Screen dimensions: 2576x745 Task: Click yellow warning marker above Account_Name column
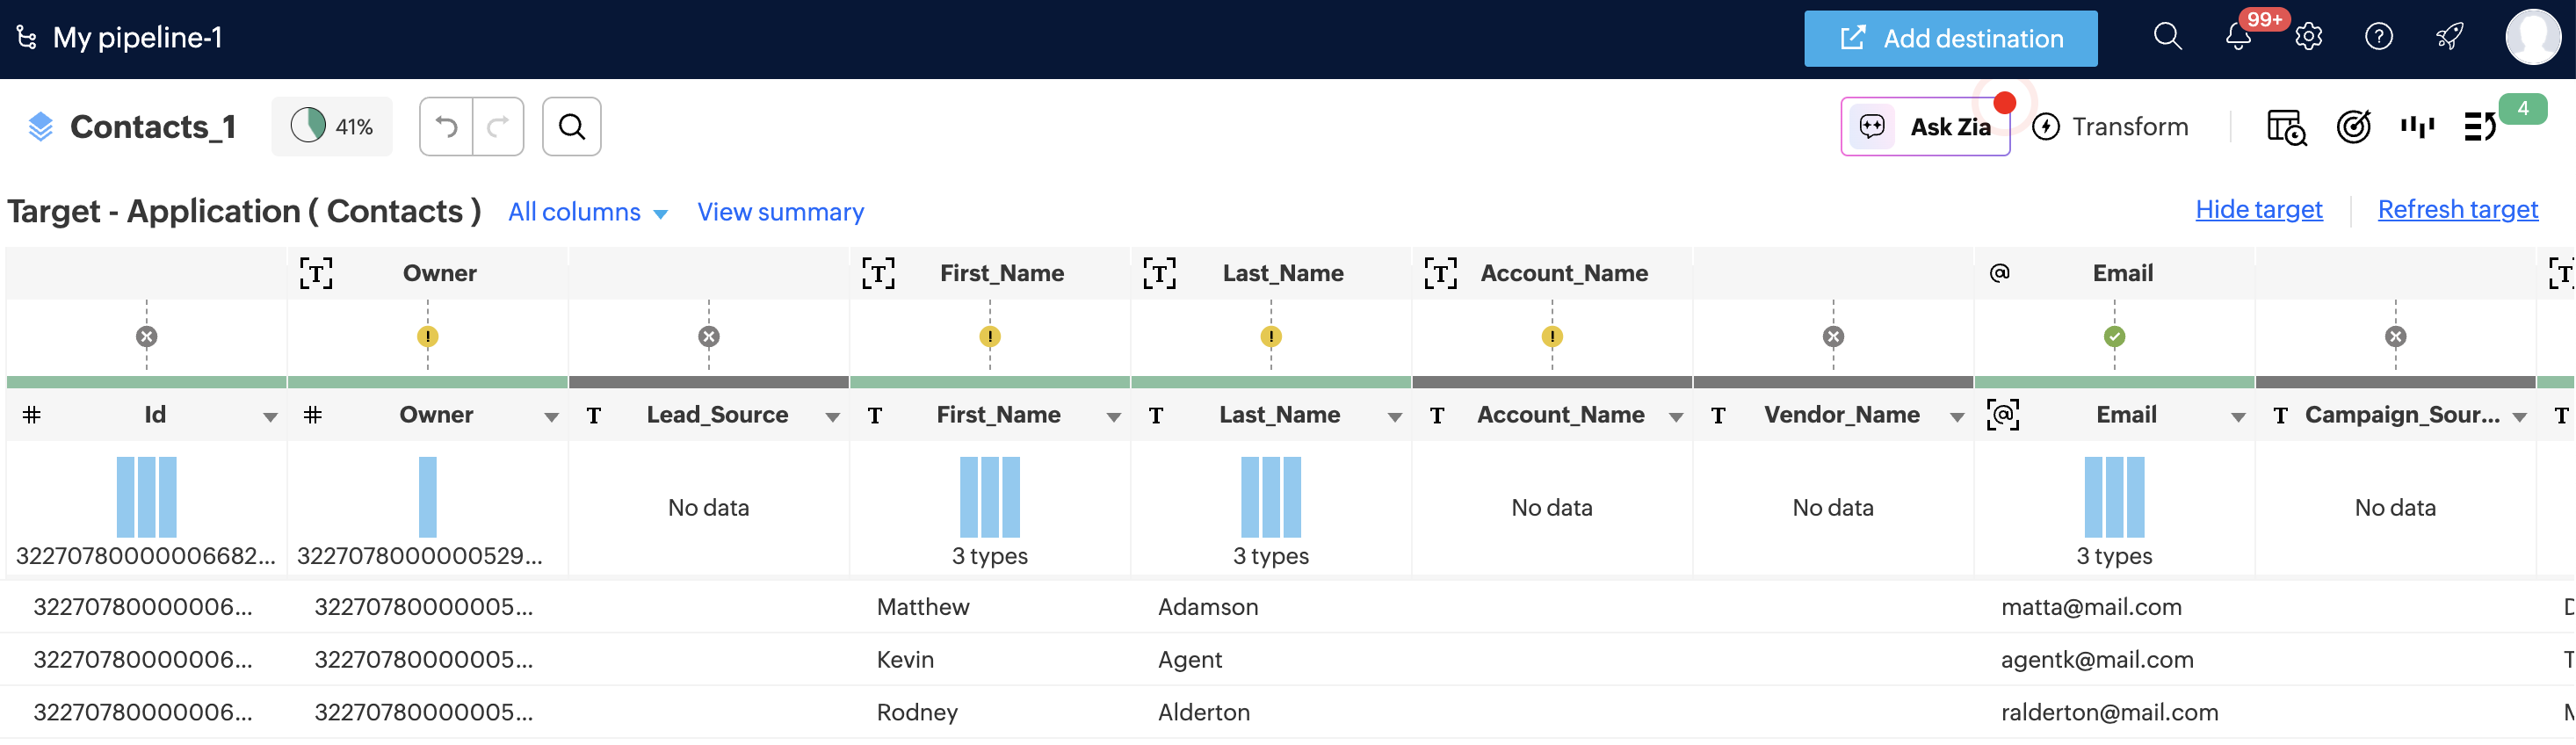[x=1552, y=337]
